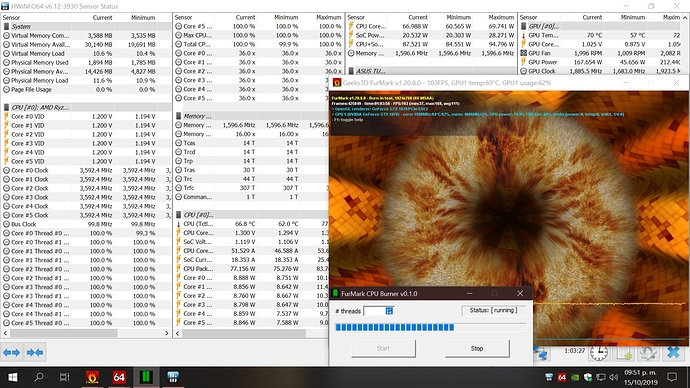Open NVIDIA tray icon
The image size is (690, 388).
pyautogui.click(x=575, y=377)
